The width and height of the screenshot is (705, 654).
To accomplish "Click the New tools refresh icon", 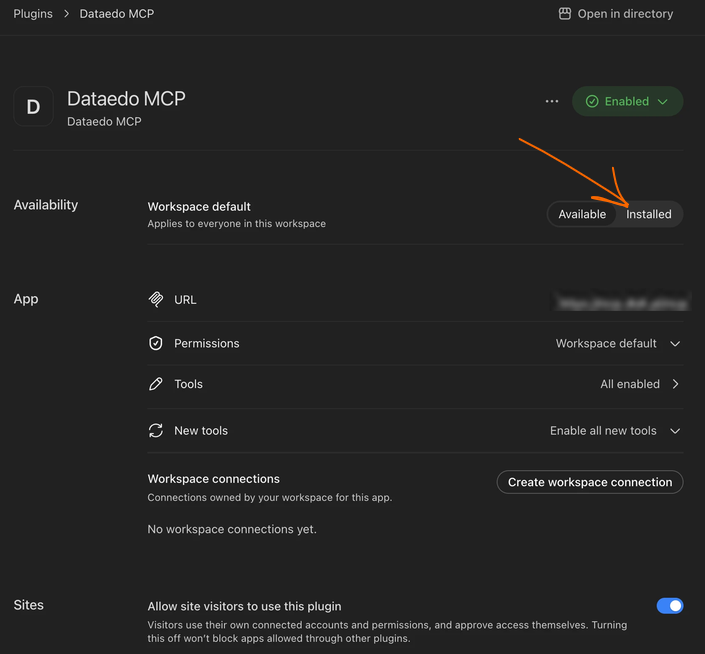I will (x=156, y=431).
